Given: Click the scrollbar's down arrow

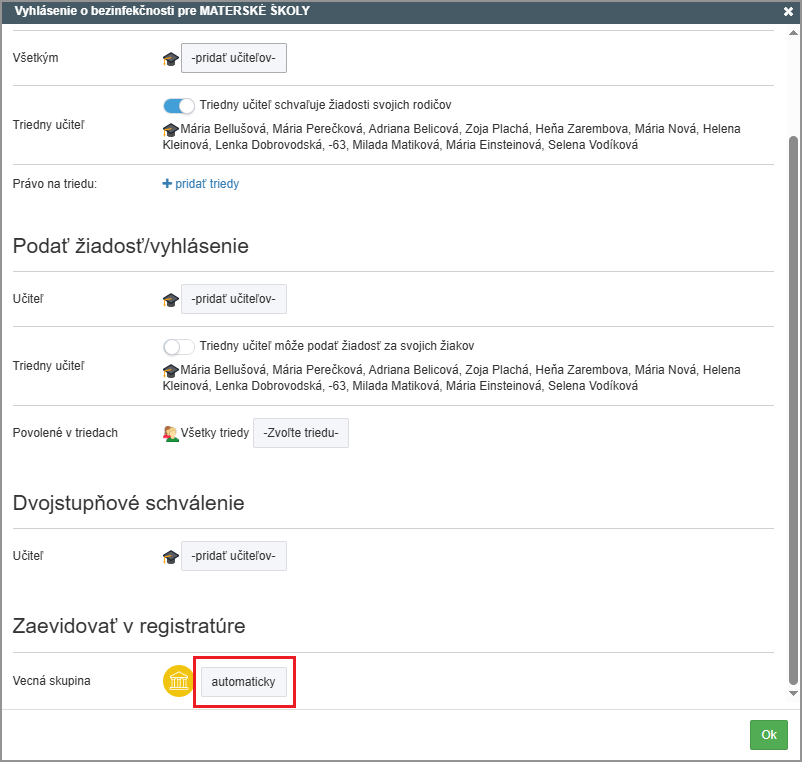Looking at the screenshot, I should 793,693.
